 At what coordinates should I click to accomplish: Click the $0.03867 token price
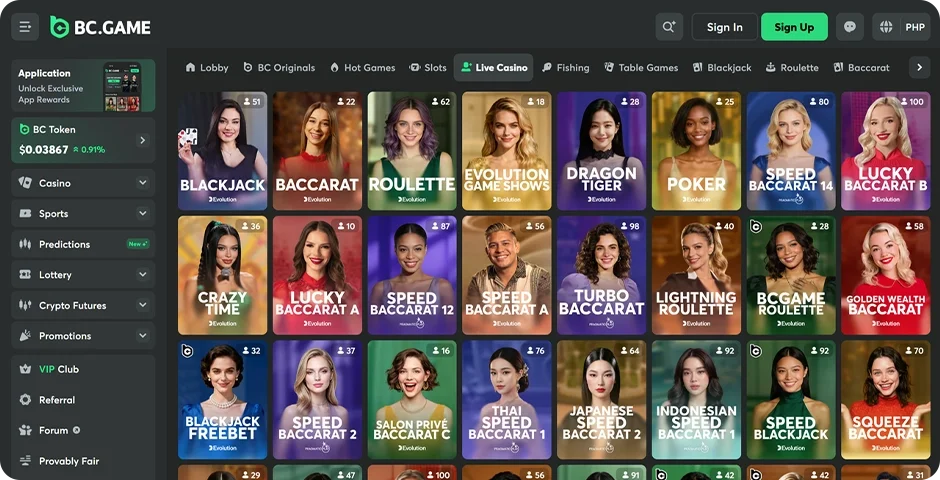coord(44,150)
